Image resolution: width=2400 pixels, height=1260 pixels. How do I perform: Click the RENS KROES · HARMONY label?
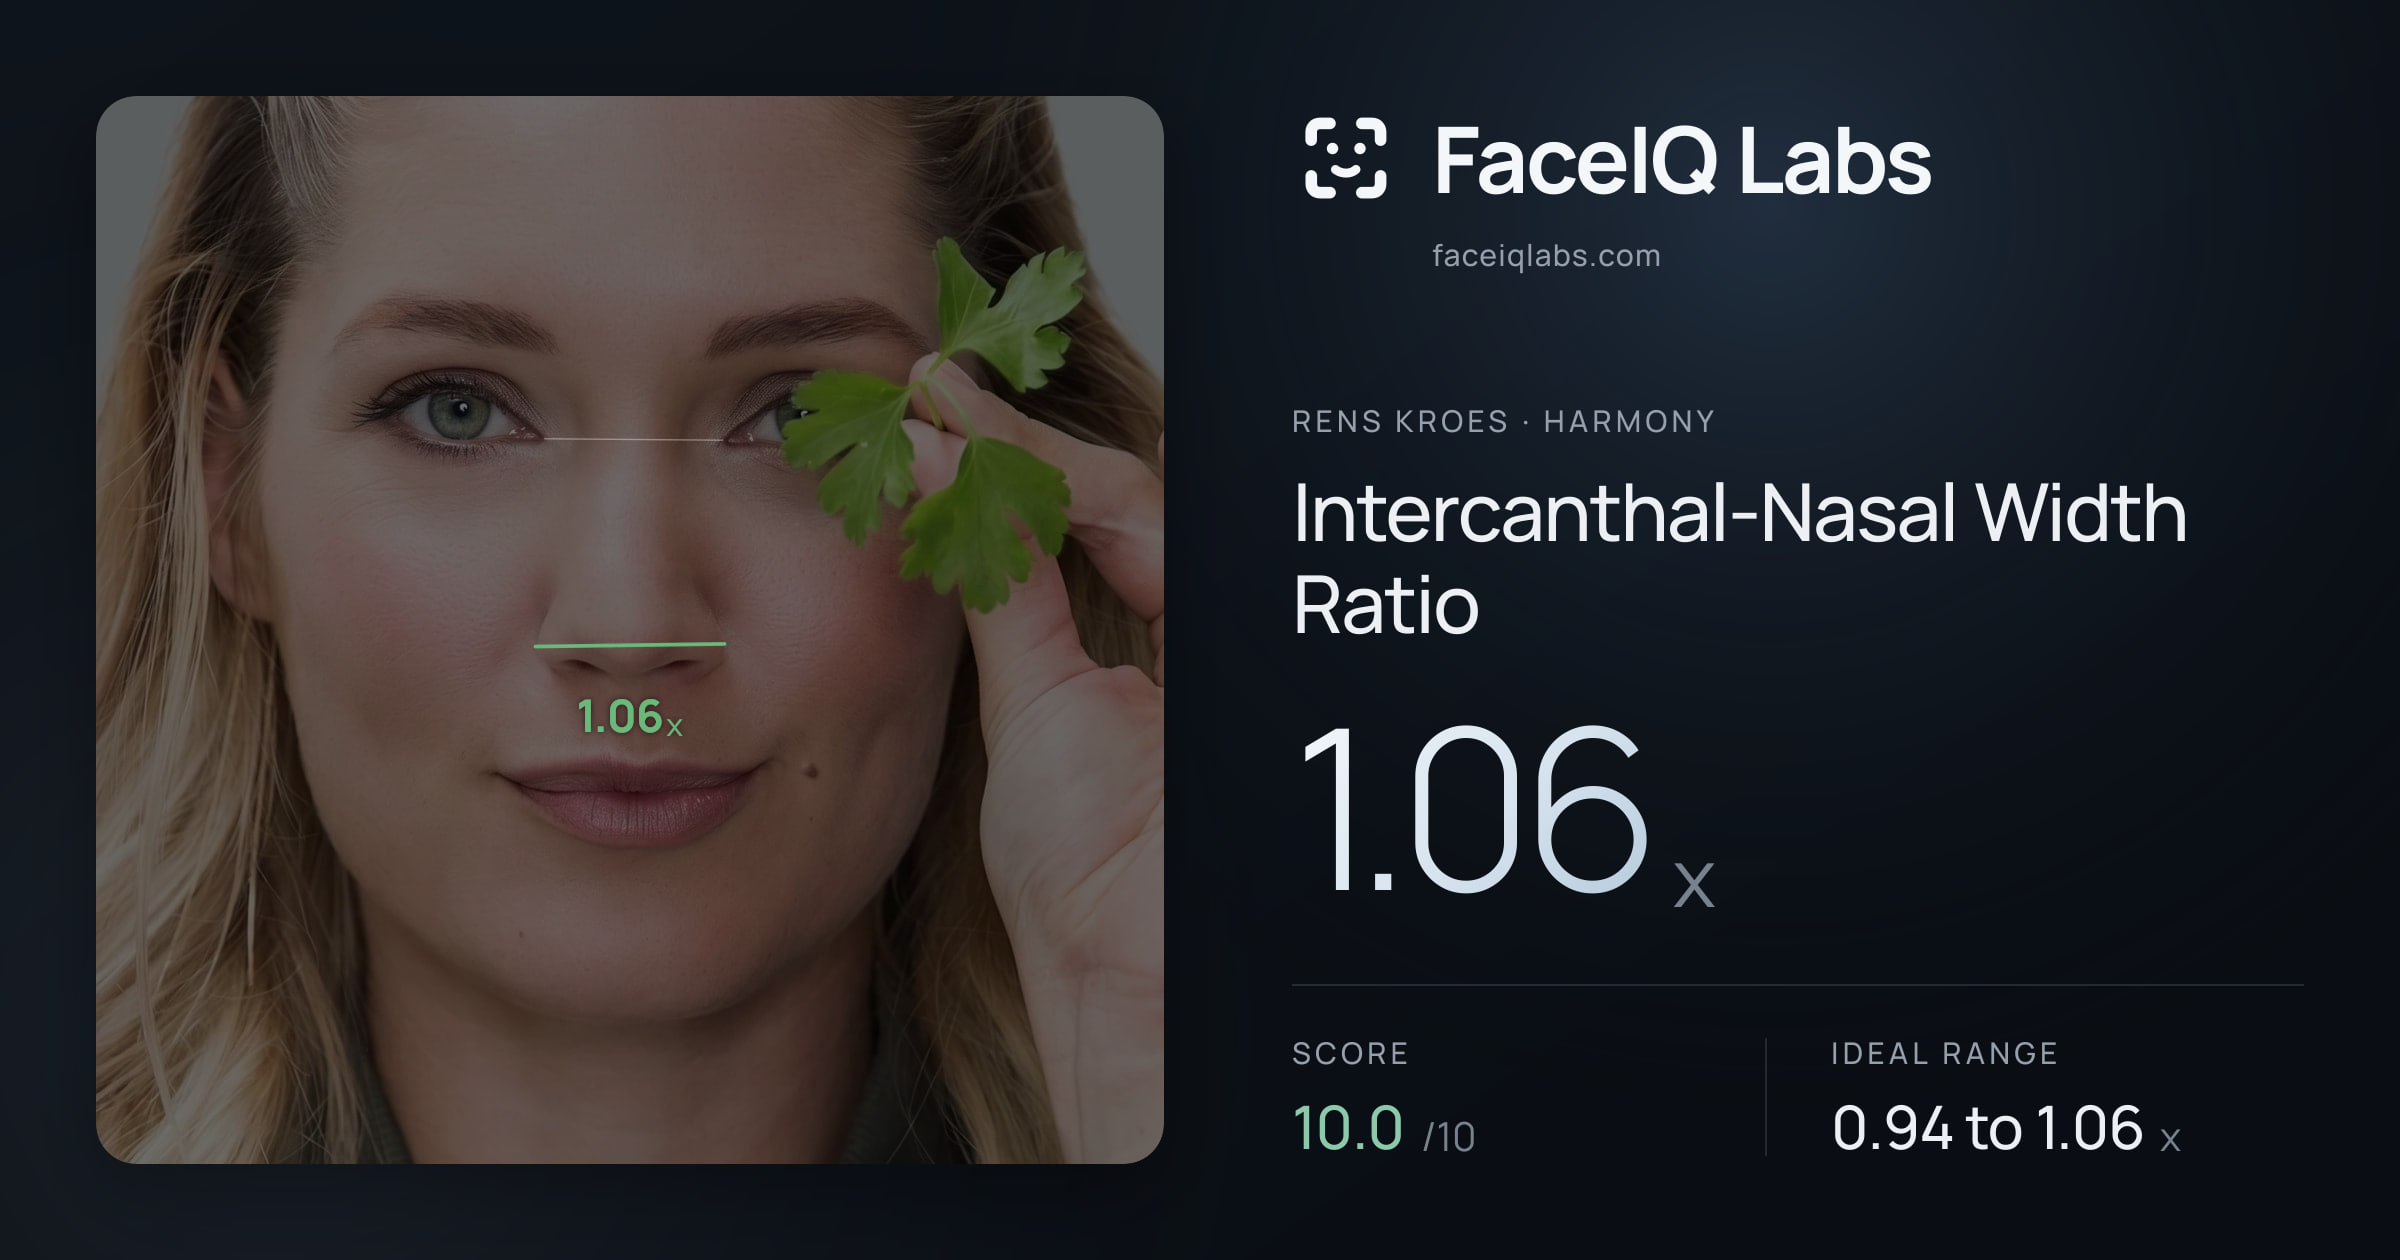point(1503,422)
